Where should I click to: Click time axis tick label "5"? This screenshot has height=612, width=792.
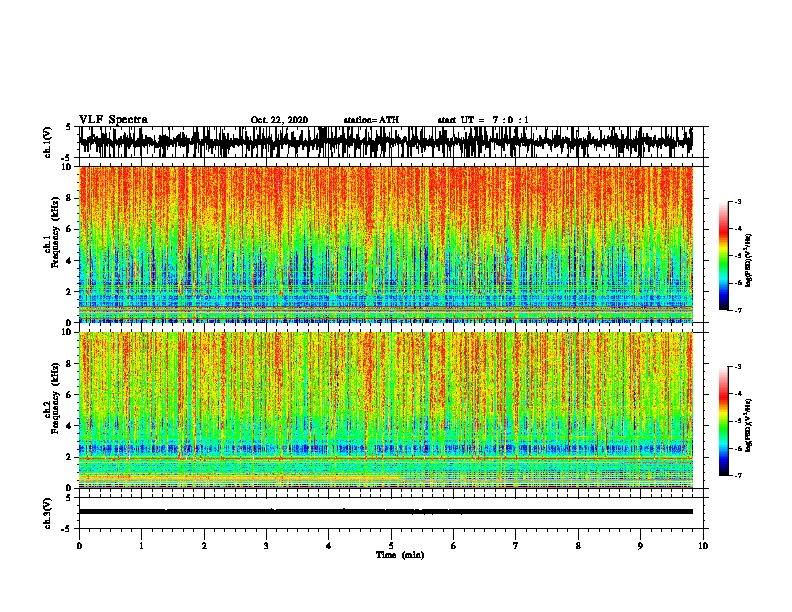tap(391, 545)
